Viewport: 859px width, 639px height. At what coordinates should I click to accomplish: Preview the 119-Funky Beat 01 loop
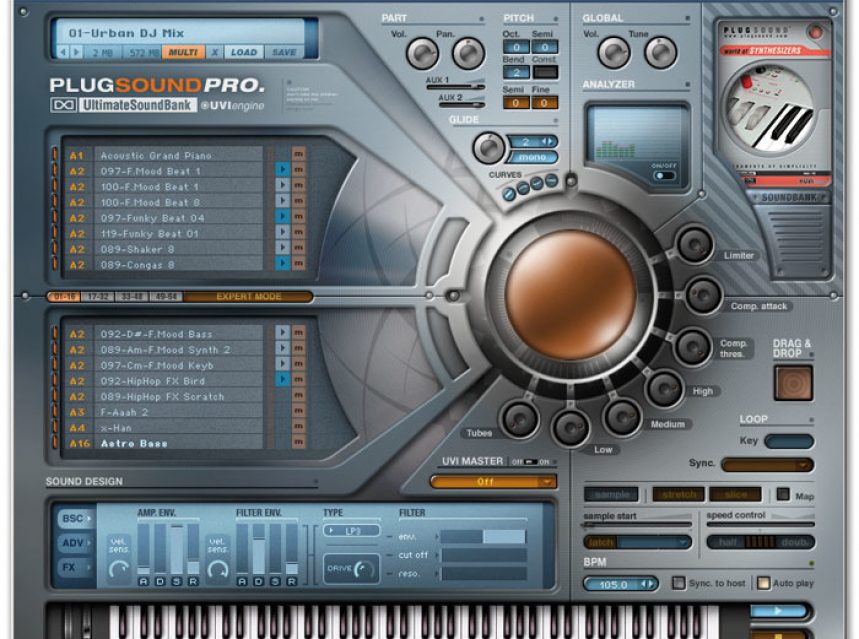click(282, 232)
